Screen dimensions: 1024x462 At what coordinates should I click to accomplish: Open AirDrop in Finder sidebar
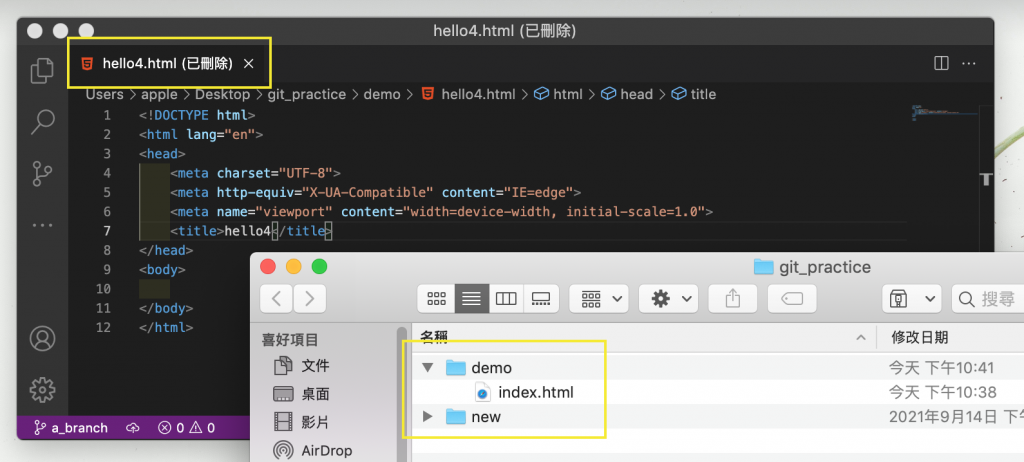(313, 450)
